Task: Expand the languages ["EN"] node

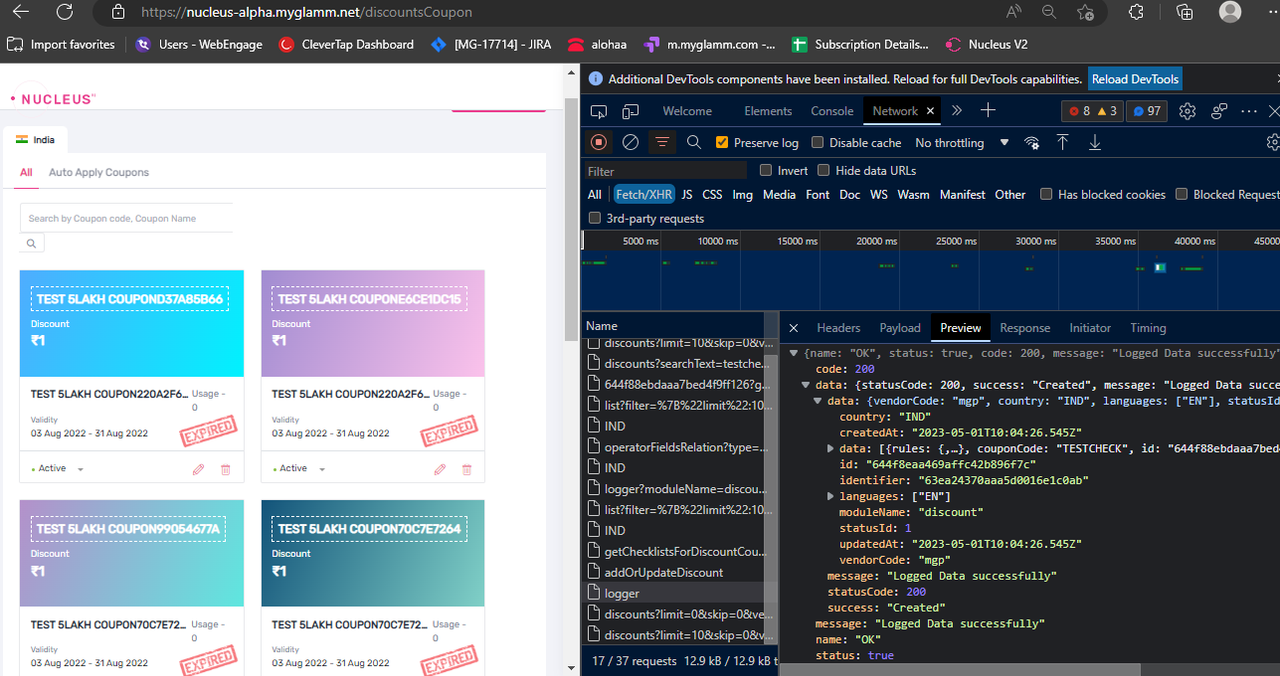Action: click(x=831, y=497)
